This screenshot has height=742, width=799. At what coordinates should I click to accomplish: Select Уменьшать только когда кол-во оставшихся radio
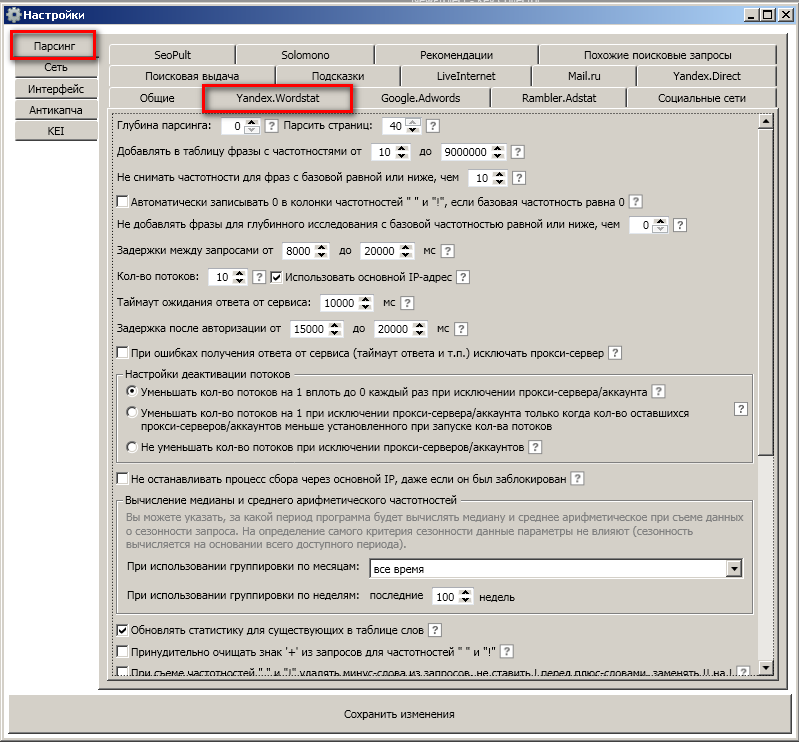(132, 412)
